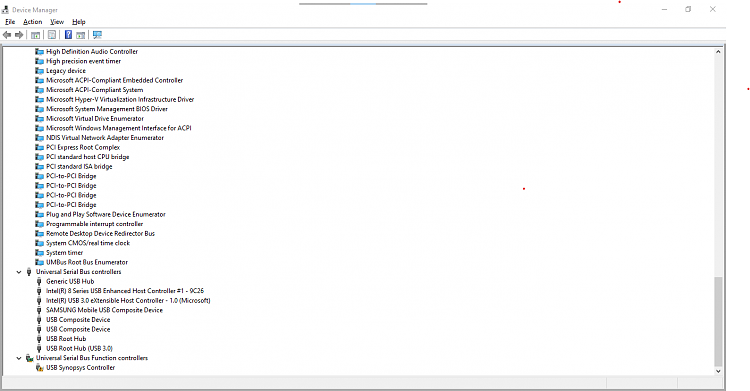
Task: Select High Definition Audio Controller entry
Action: click(x=92, y=52)
